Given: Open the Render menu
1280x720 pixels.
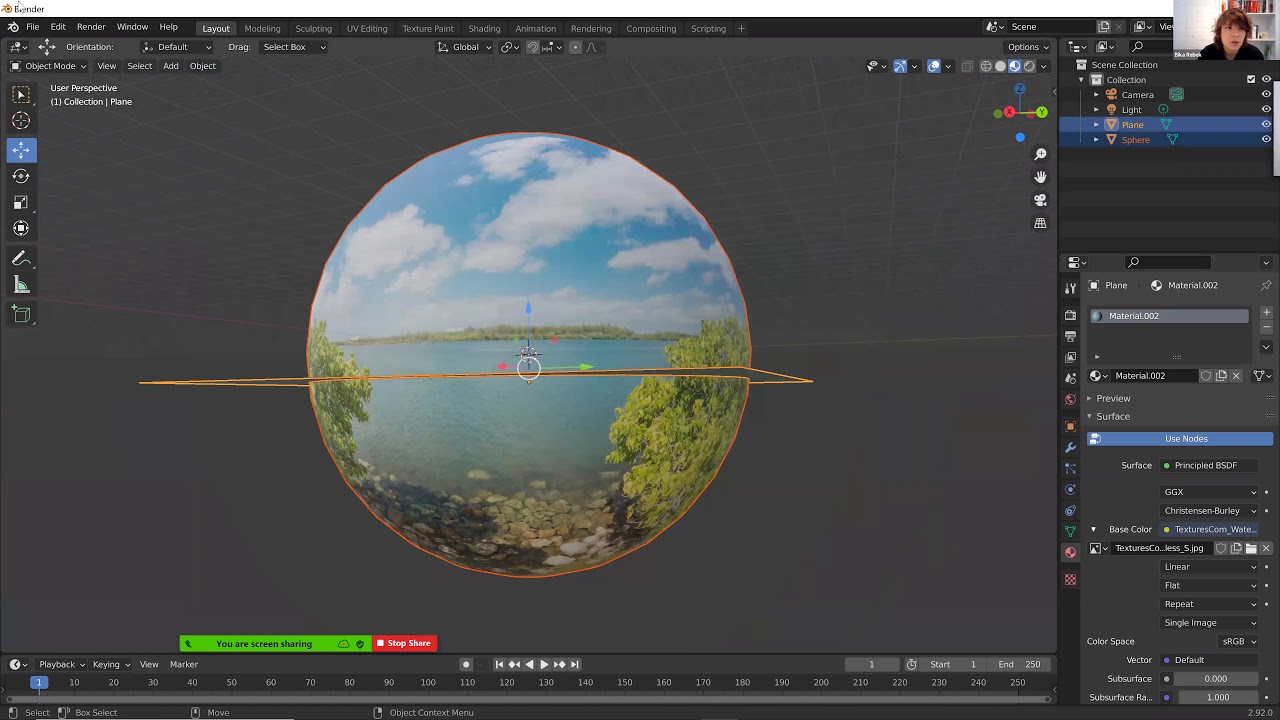Looking at the screenshot, I should coord(91,28).
